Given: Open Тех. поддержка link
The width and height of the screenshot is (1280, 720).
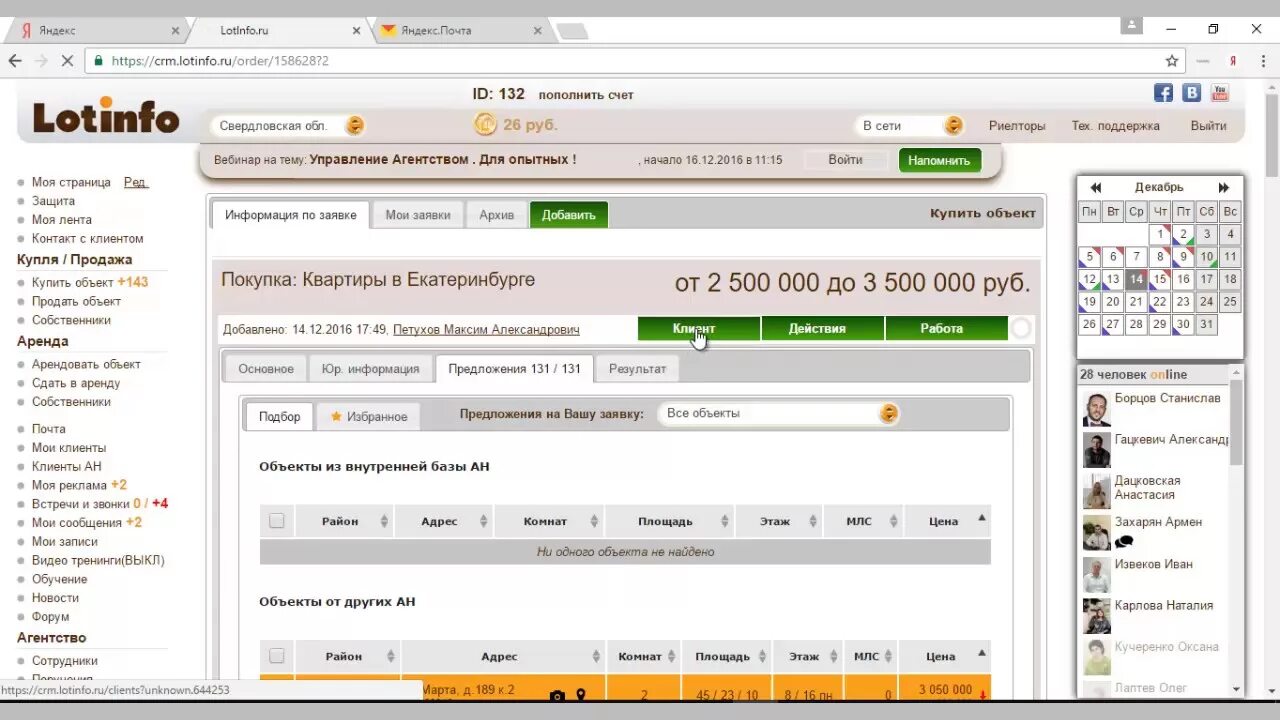Looking at the screenshot, I should [1116, 126].
